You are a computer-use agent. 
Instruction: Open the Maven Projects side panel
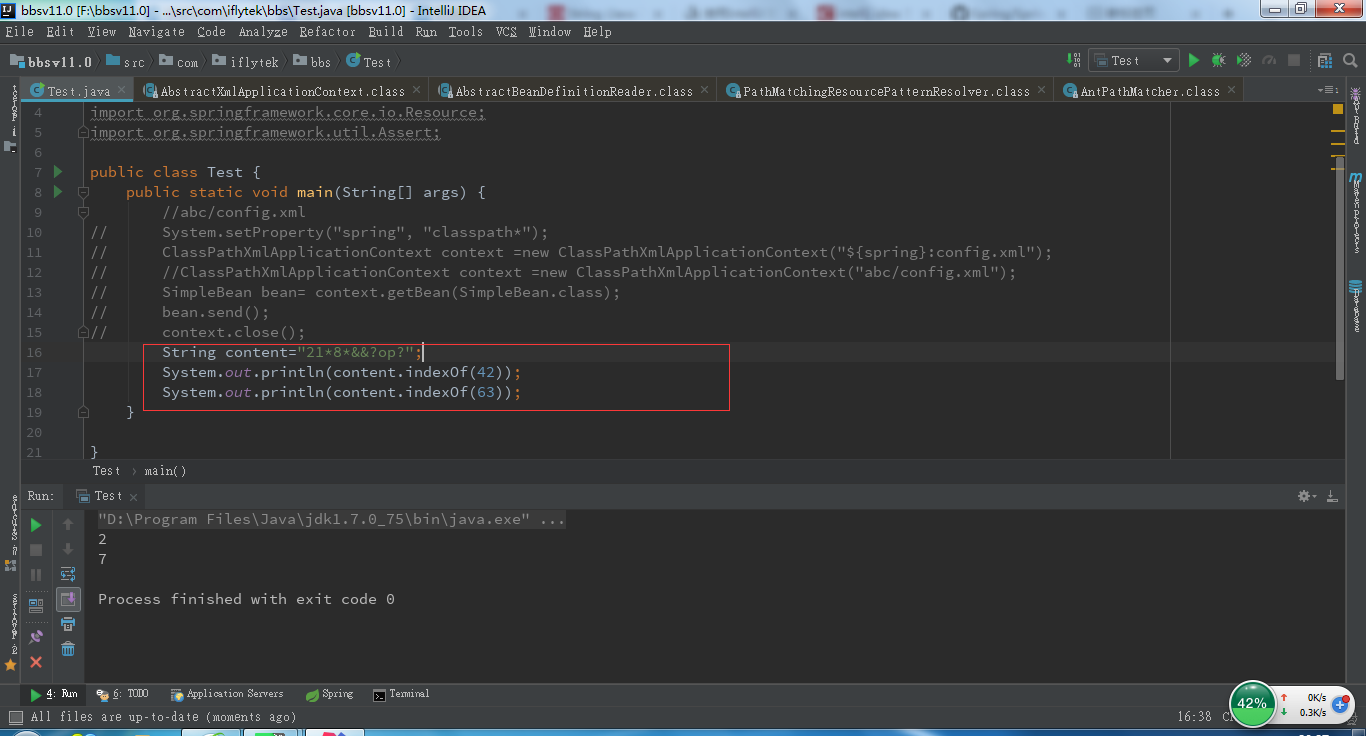pyautogui.click(x=1357, y=214)
